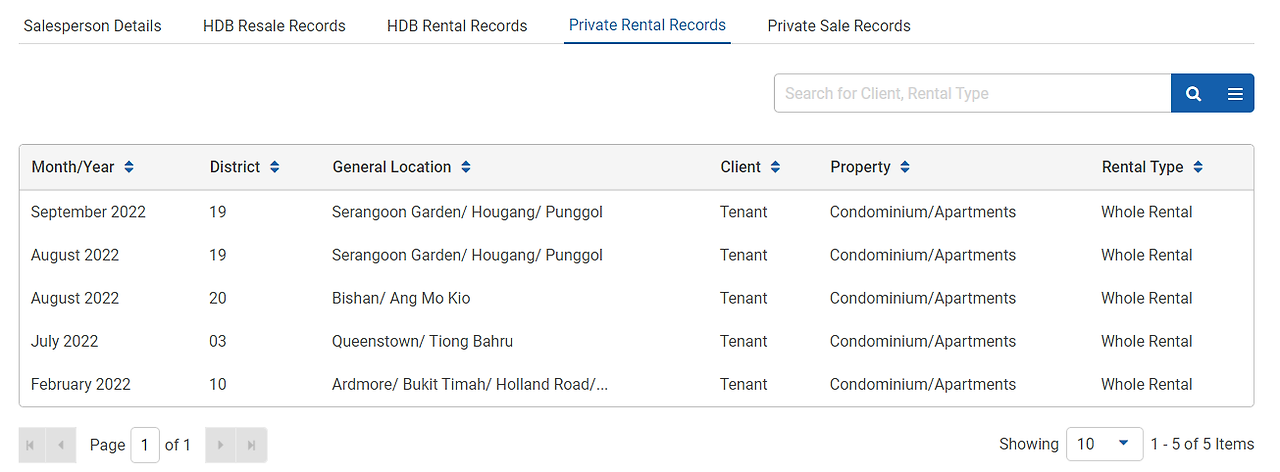This screenshot has height=472, width=1280.
Task: Focus the Client, Rental Type search field
Action: click(972, 93)
